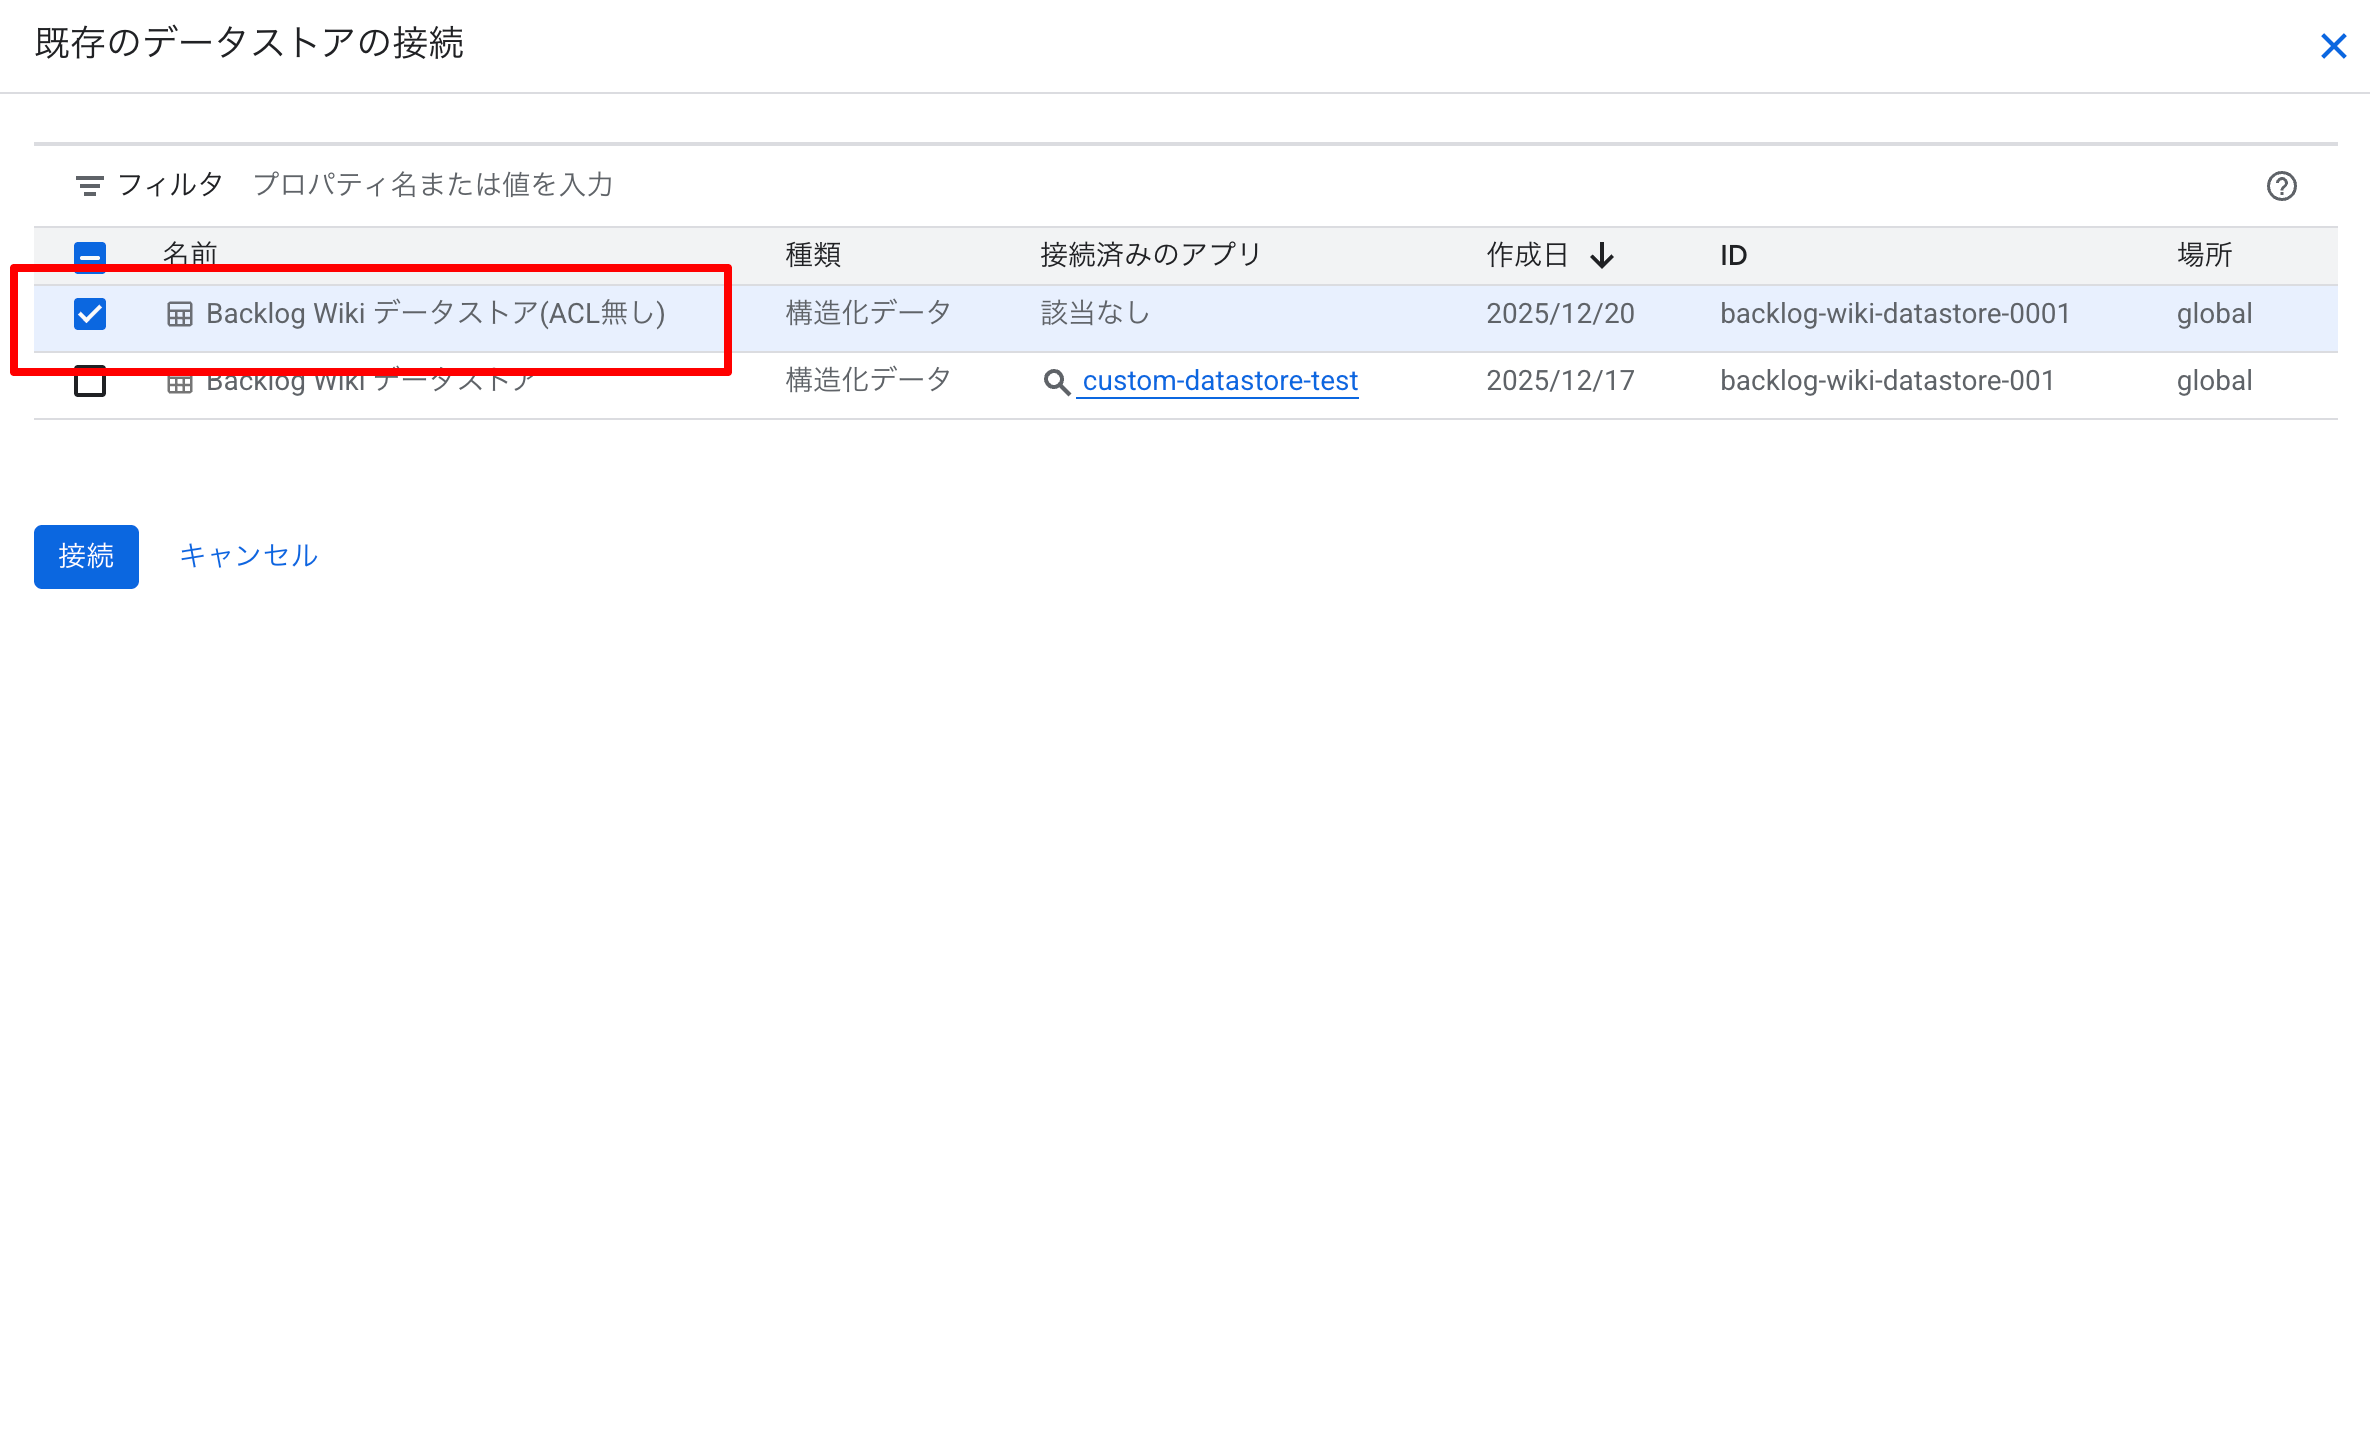The width and height of the screenshot is (2370, 1438).
Task: Click the datastore icon beside Backlog Wiki データストア
Action: click(x=178, y=380)
